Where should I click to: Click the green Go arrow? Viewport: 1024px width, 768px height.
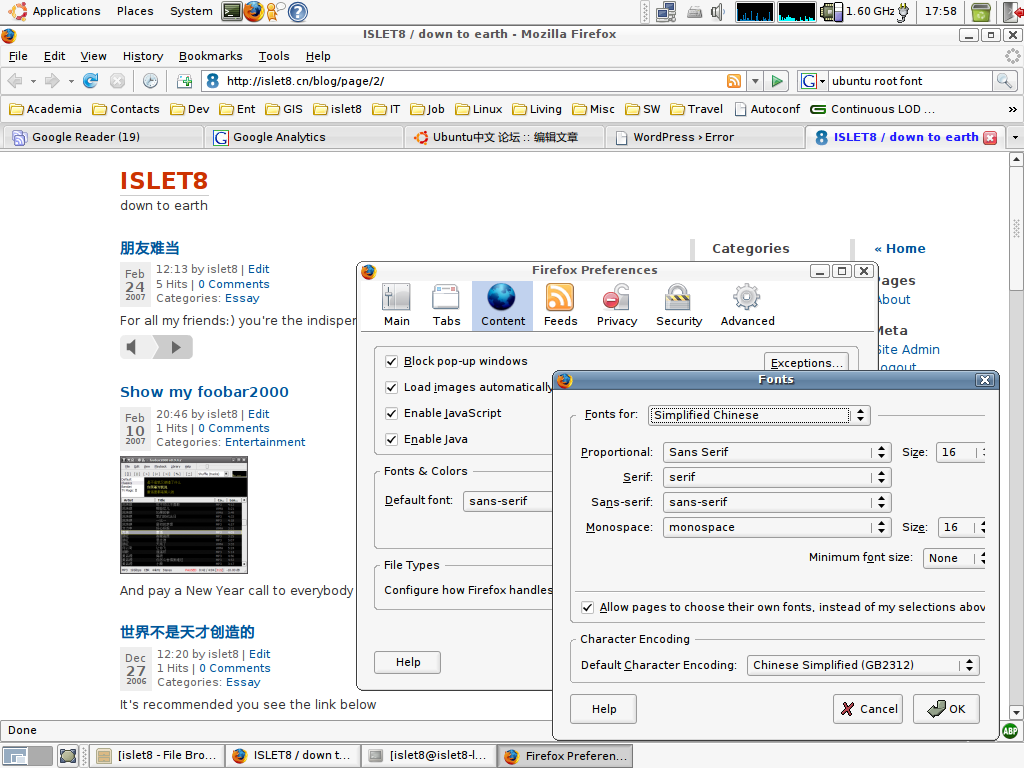pos(776,81)
